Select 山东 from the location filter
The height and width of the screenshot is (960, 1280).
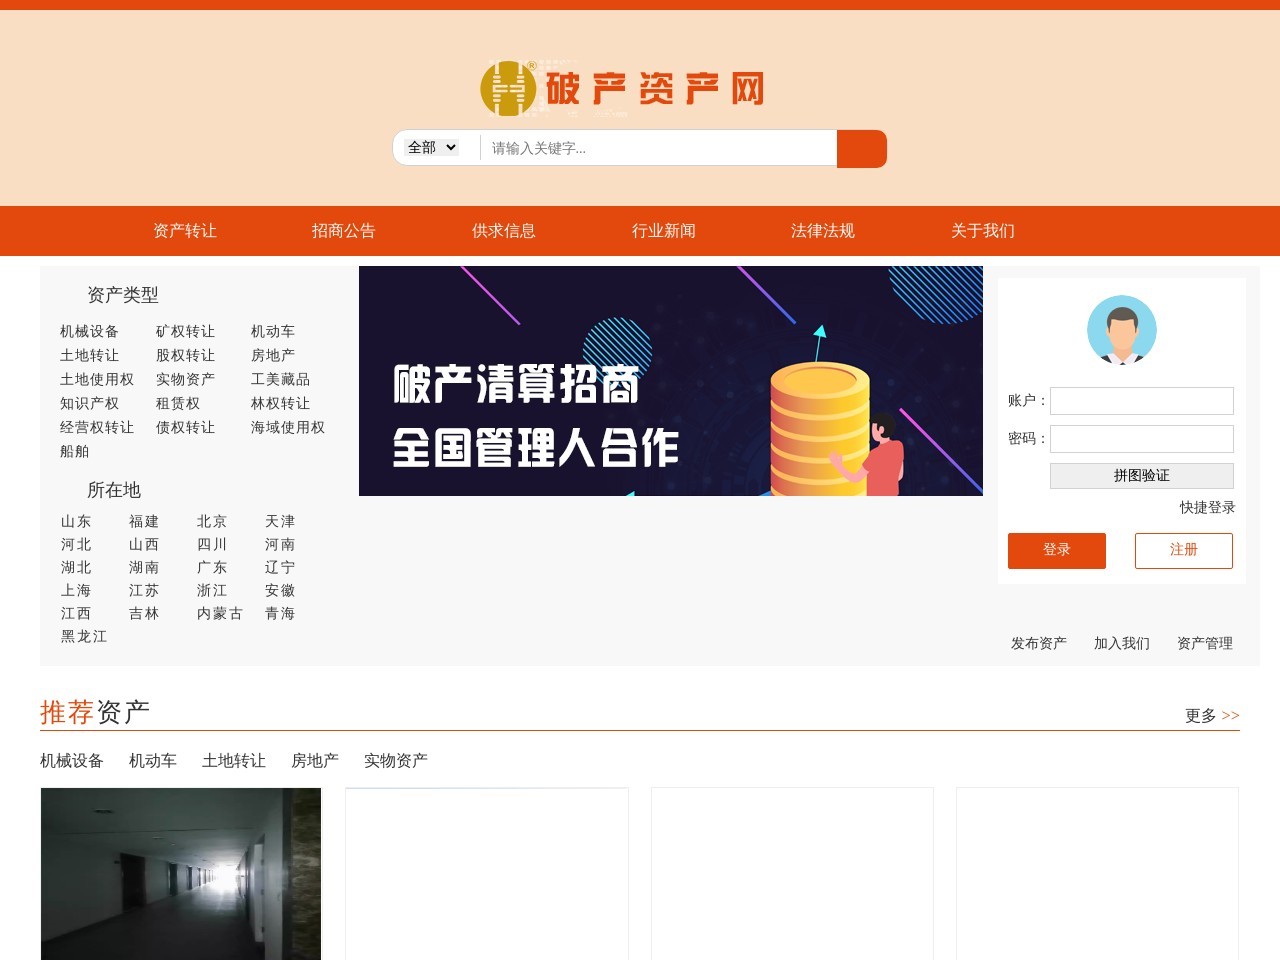click(x=75, y=521)
